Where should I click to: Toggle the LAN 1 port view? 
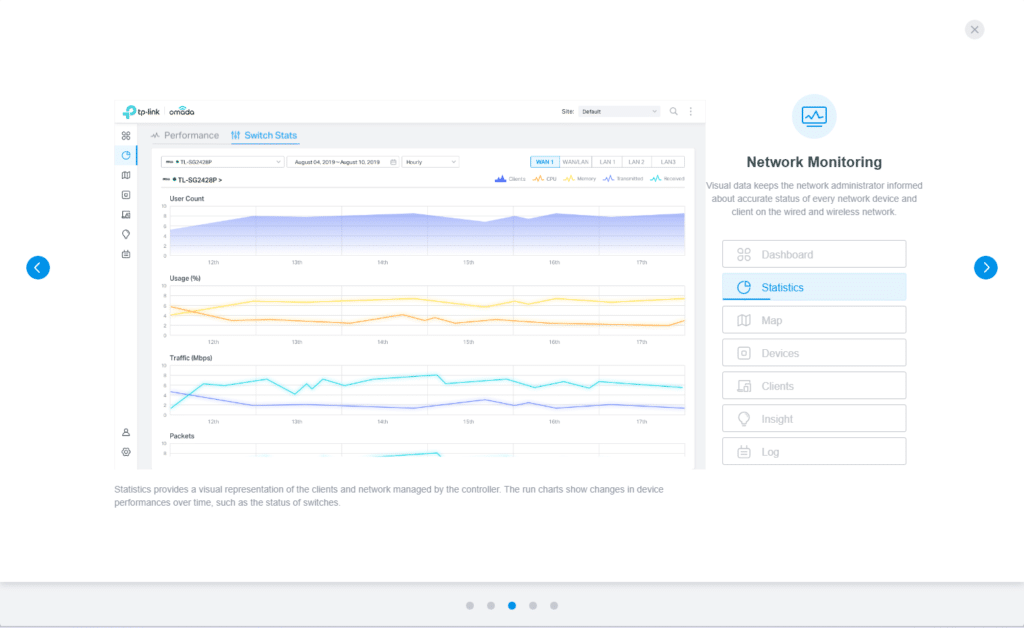(x=606, y=161)
